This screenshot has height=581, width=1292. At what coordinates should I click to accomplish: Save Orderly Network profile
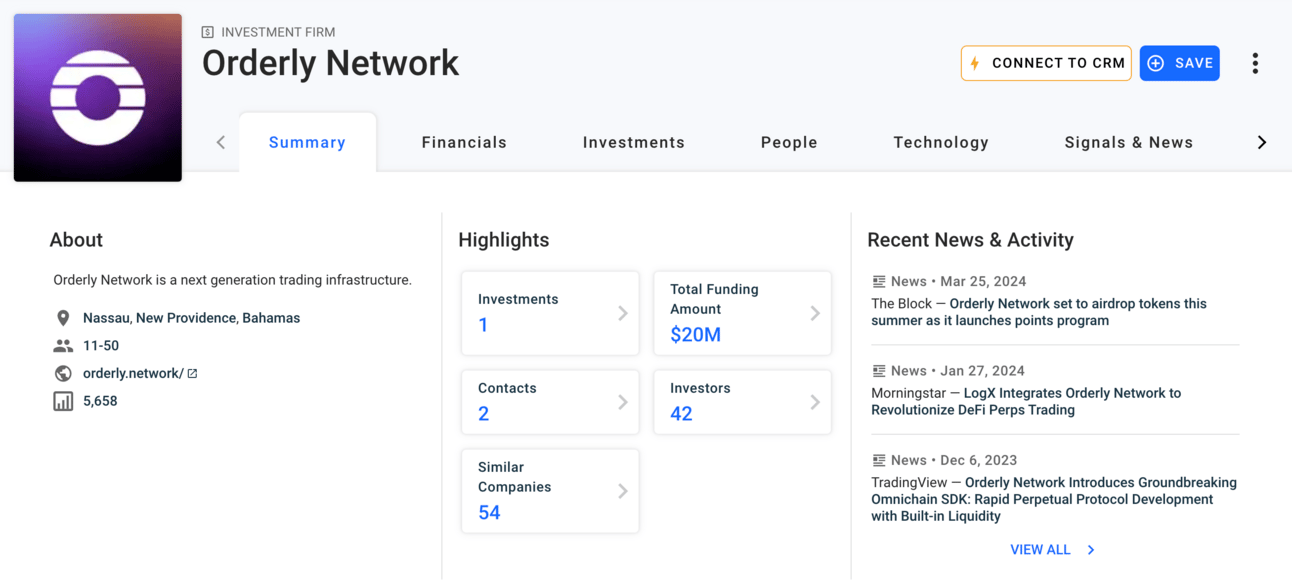1180,63
